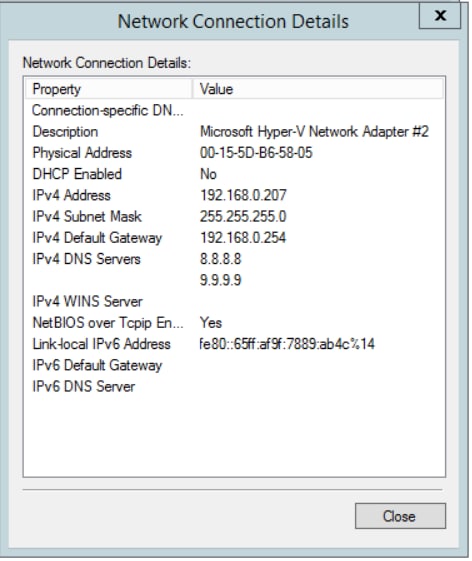Select the IPv4 Default Gateway row
The height and width of the screenshot is (561, 472).
coord(234,238)
